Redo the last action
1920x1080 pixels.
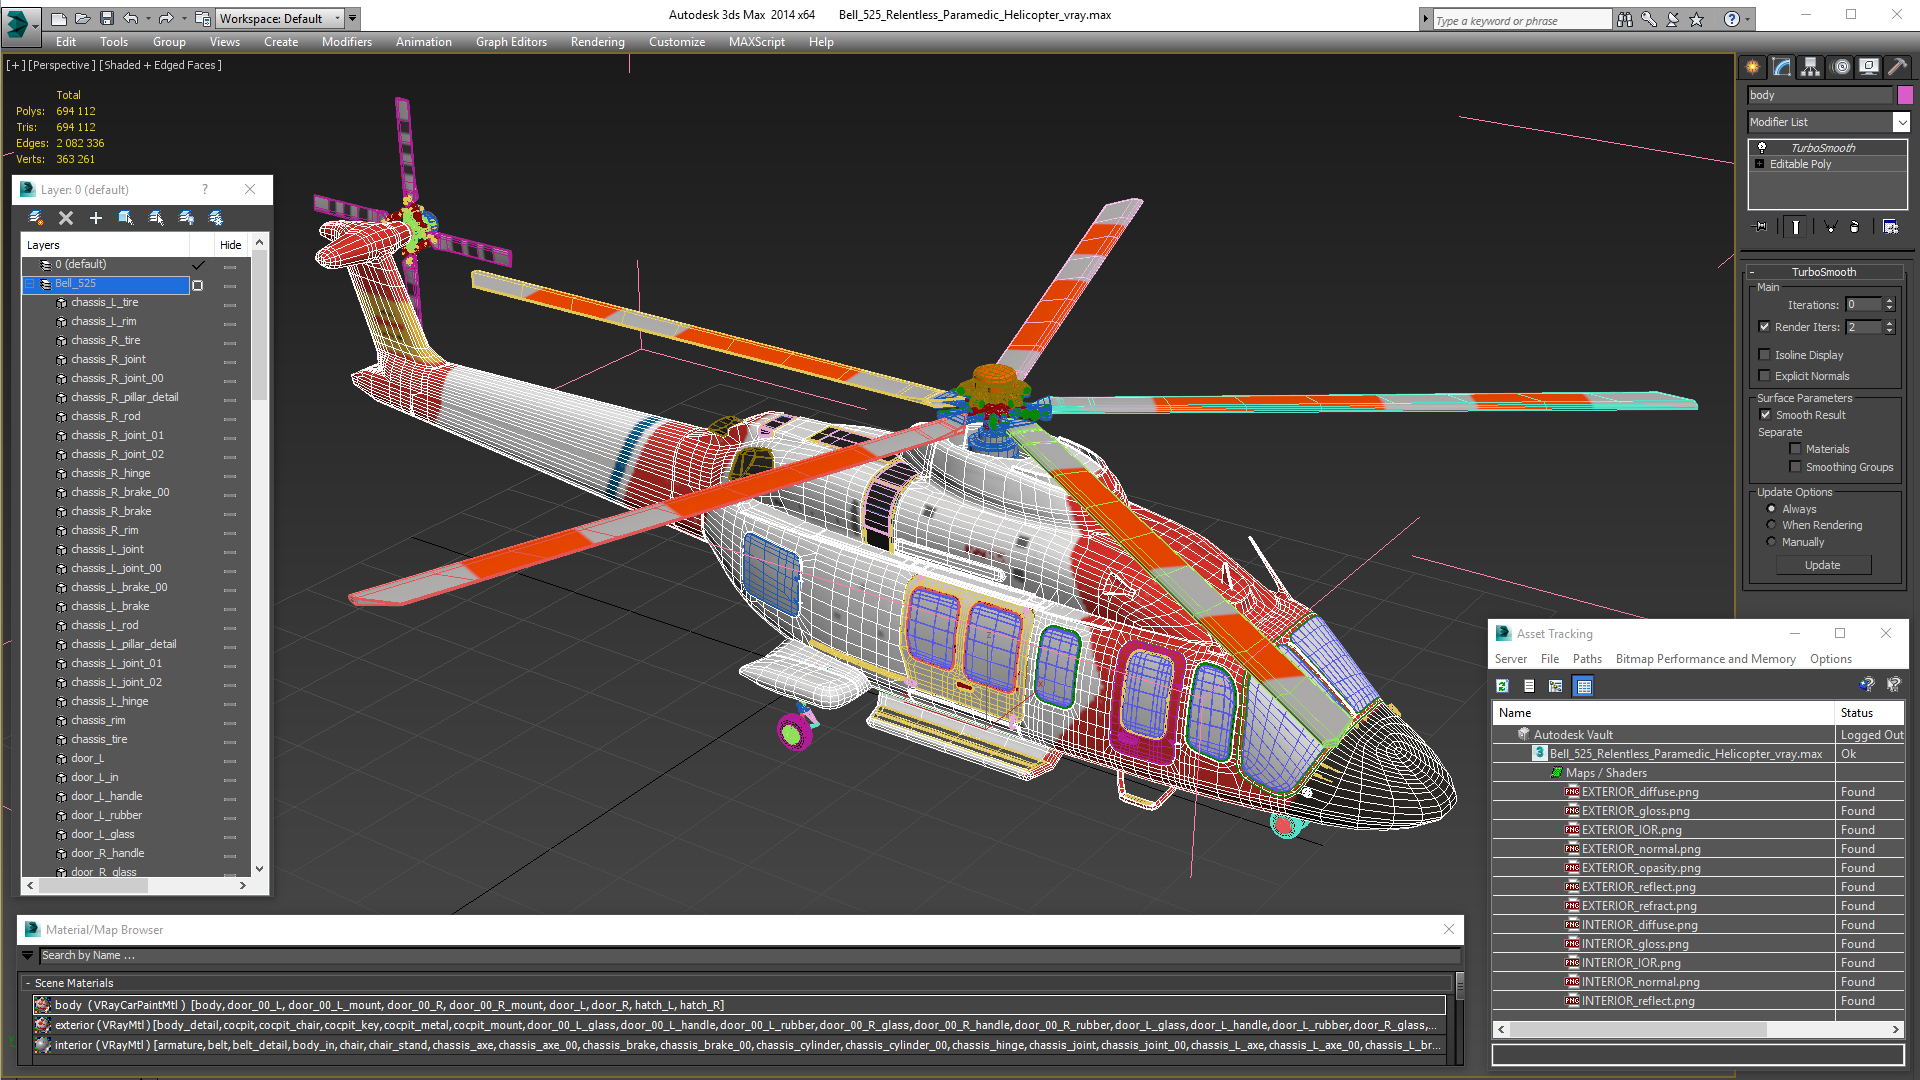[166, 18]
